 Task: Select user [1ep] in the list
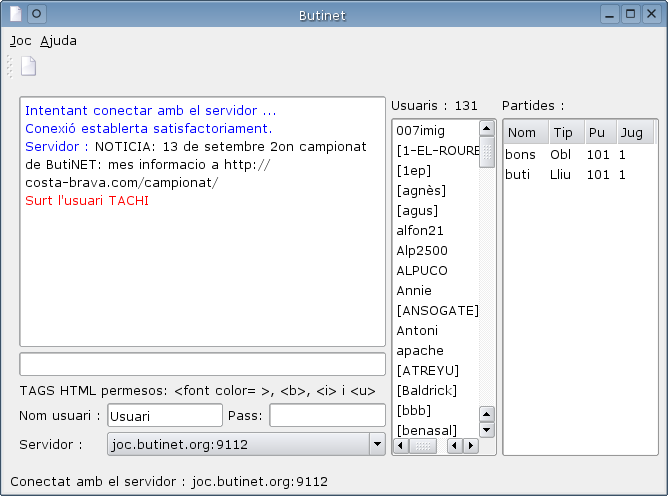click(437, 170)
